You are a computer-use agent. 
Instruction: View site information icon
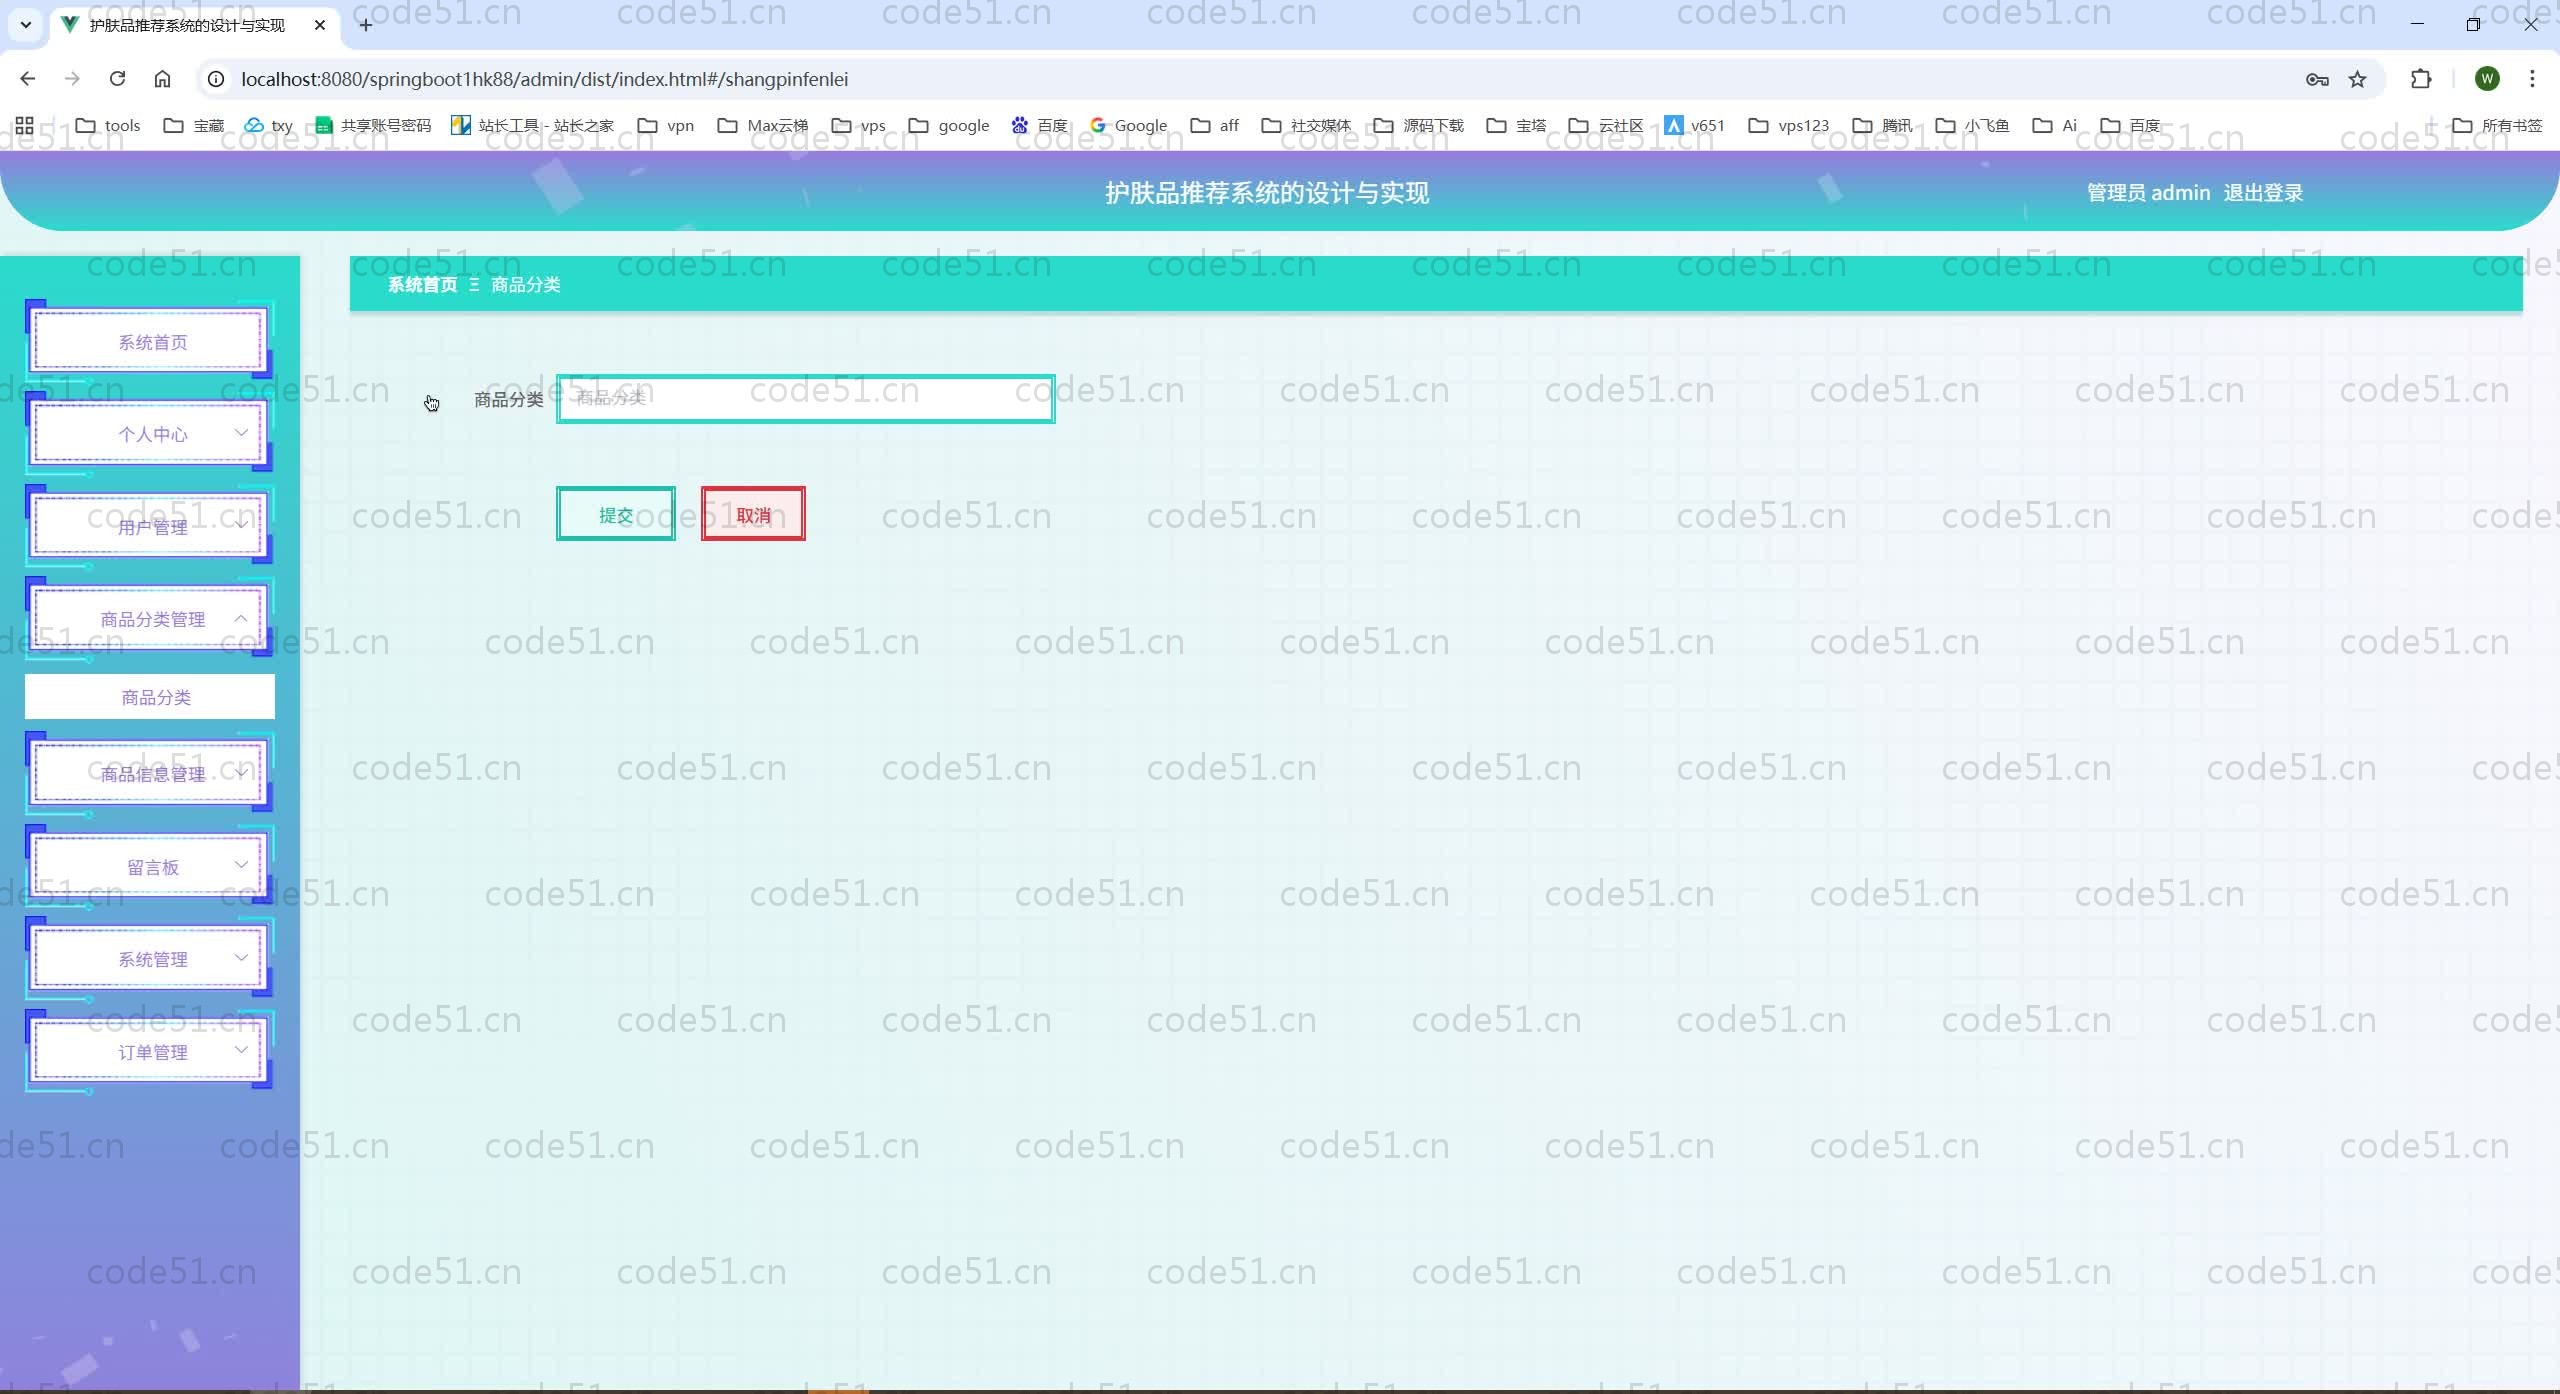tap(216, 79)
